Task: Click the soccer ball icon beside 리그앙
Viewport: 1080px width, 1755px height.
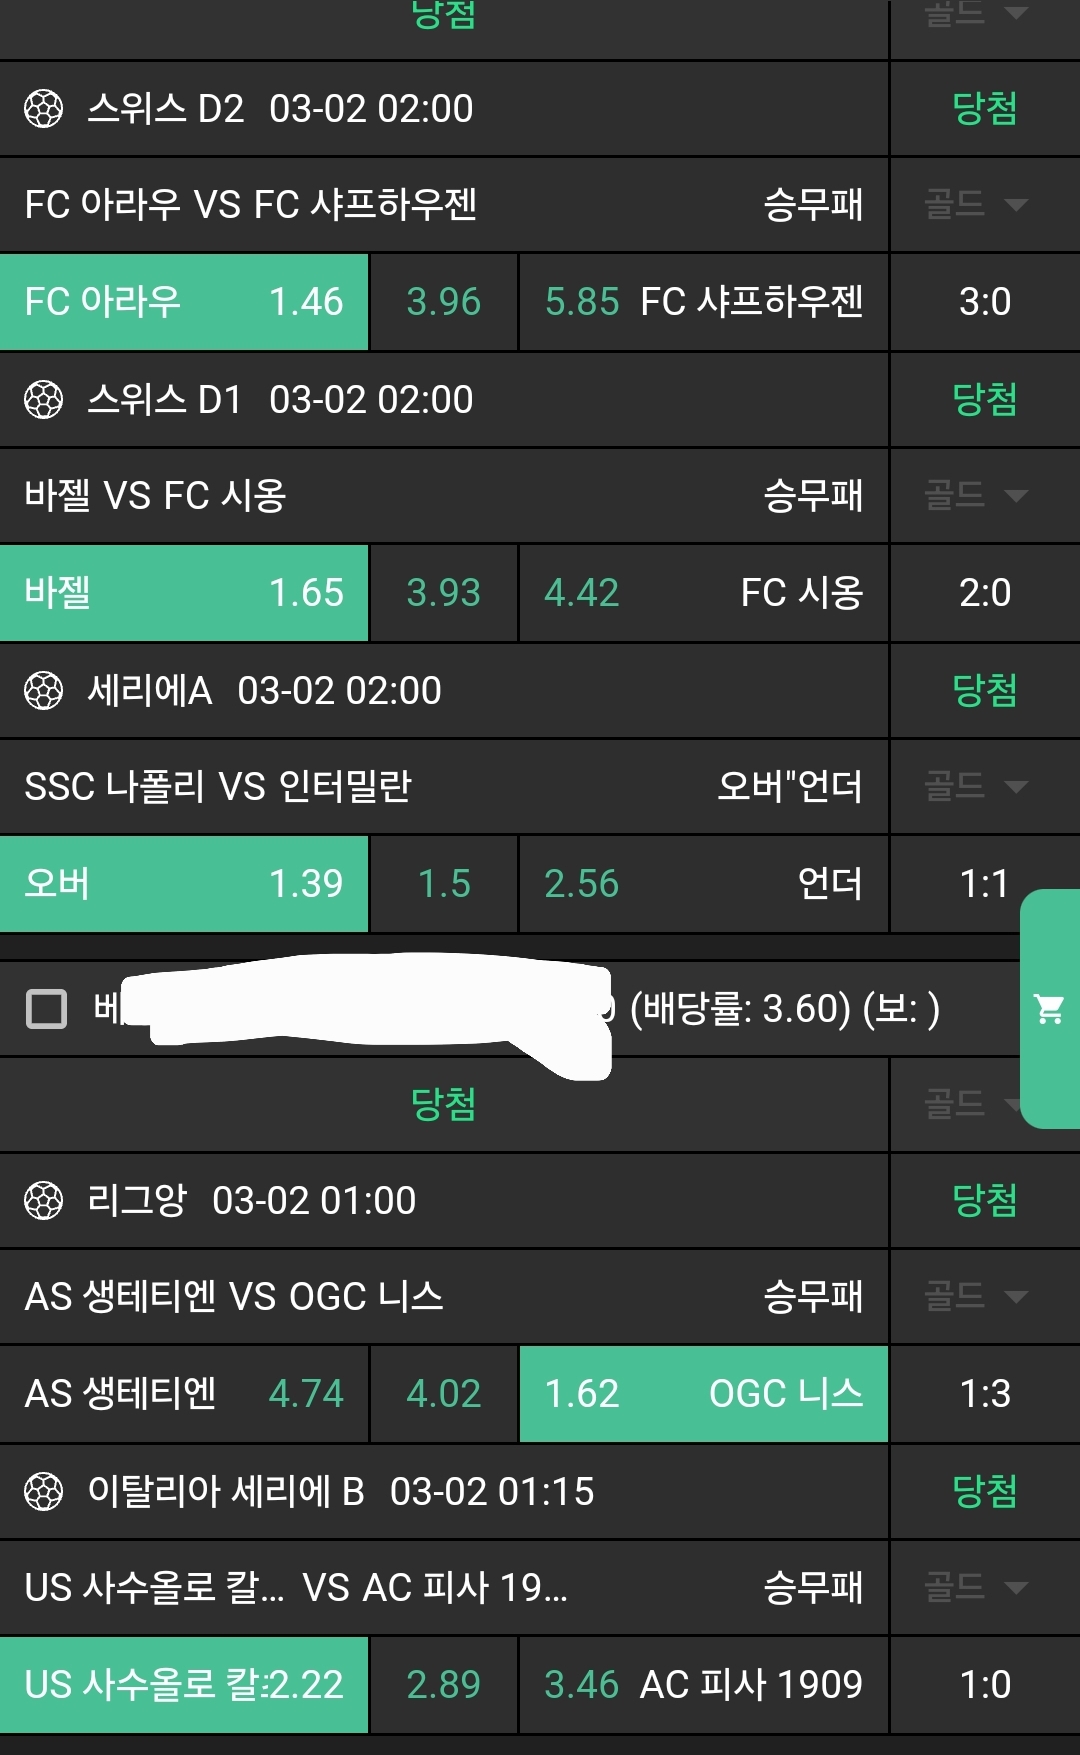Action: point(43,1201)
